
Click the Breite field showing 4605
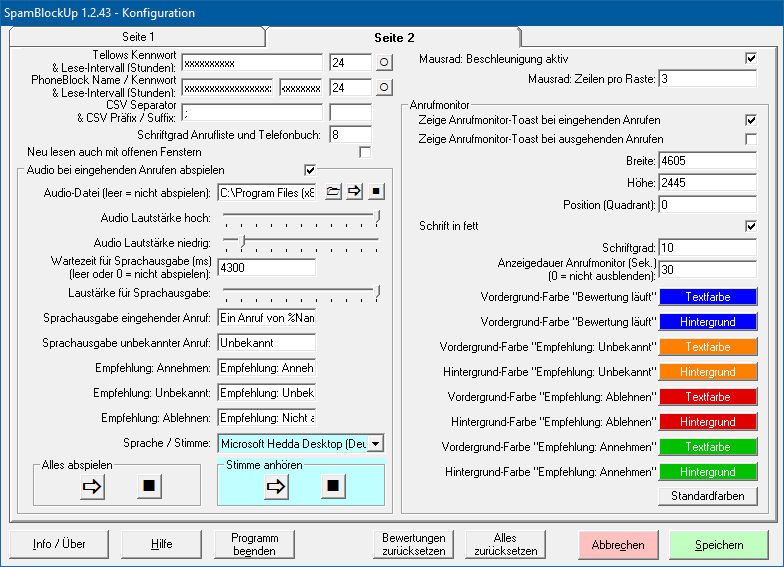tap(708, 160)
